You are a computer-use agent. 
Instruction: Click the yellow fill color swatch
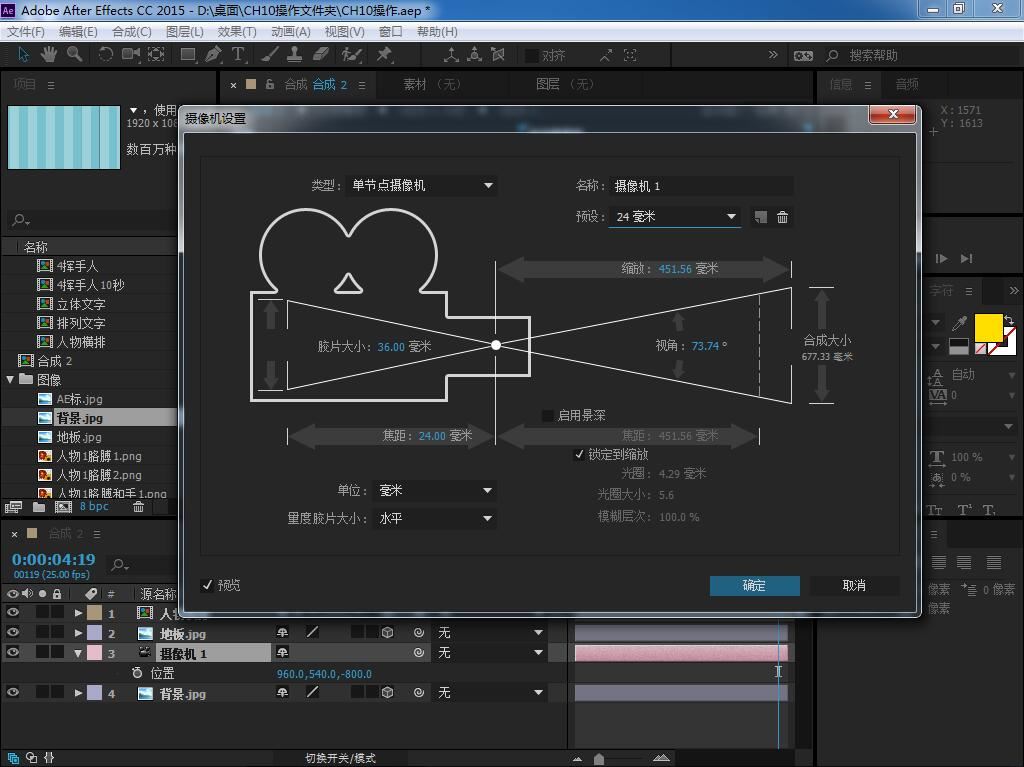[x=988, y=327]
